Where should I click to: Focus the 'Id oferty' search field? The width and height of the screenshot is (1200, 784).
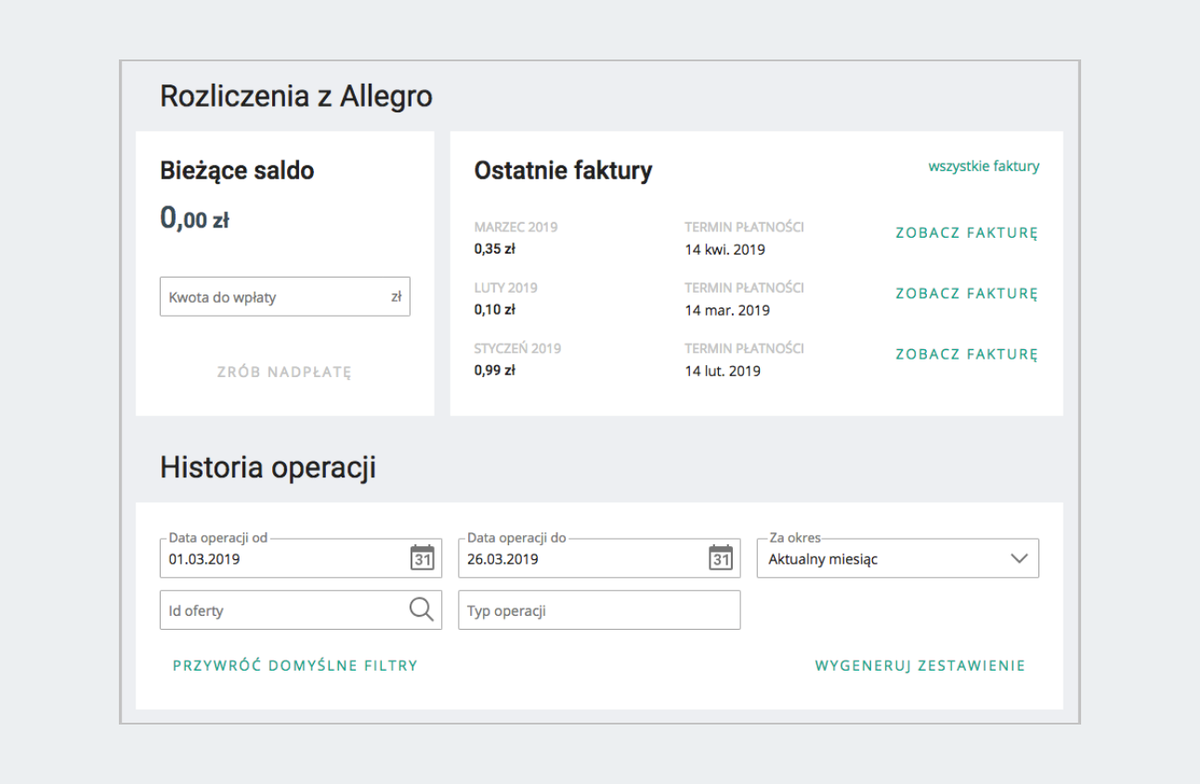301,610
